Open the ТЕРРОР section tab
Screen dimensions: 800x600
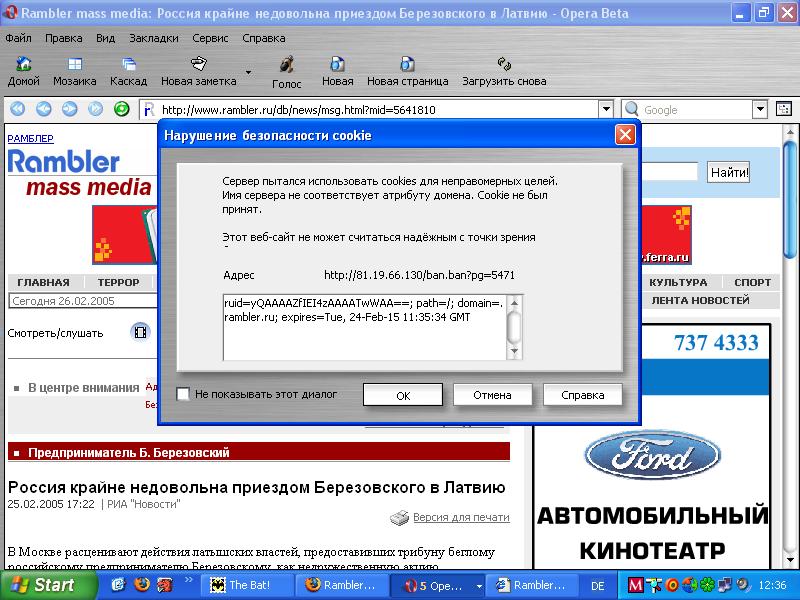[x=118, y=282]
